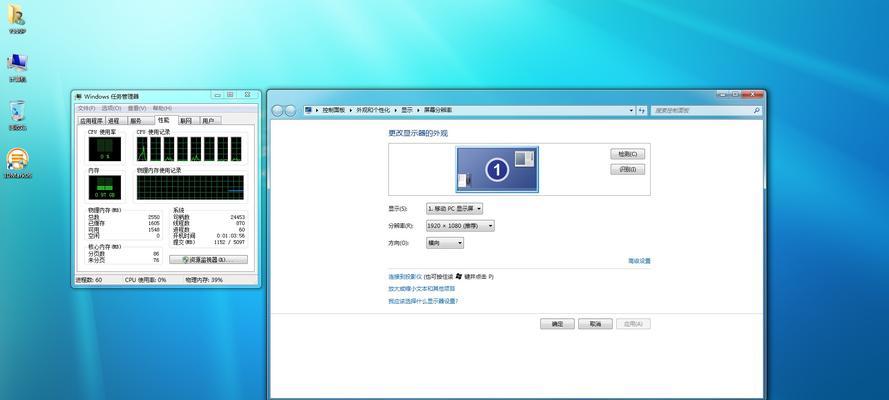889x400 pixels.
Task: Click the 取消 button
Action: (595, 324)
